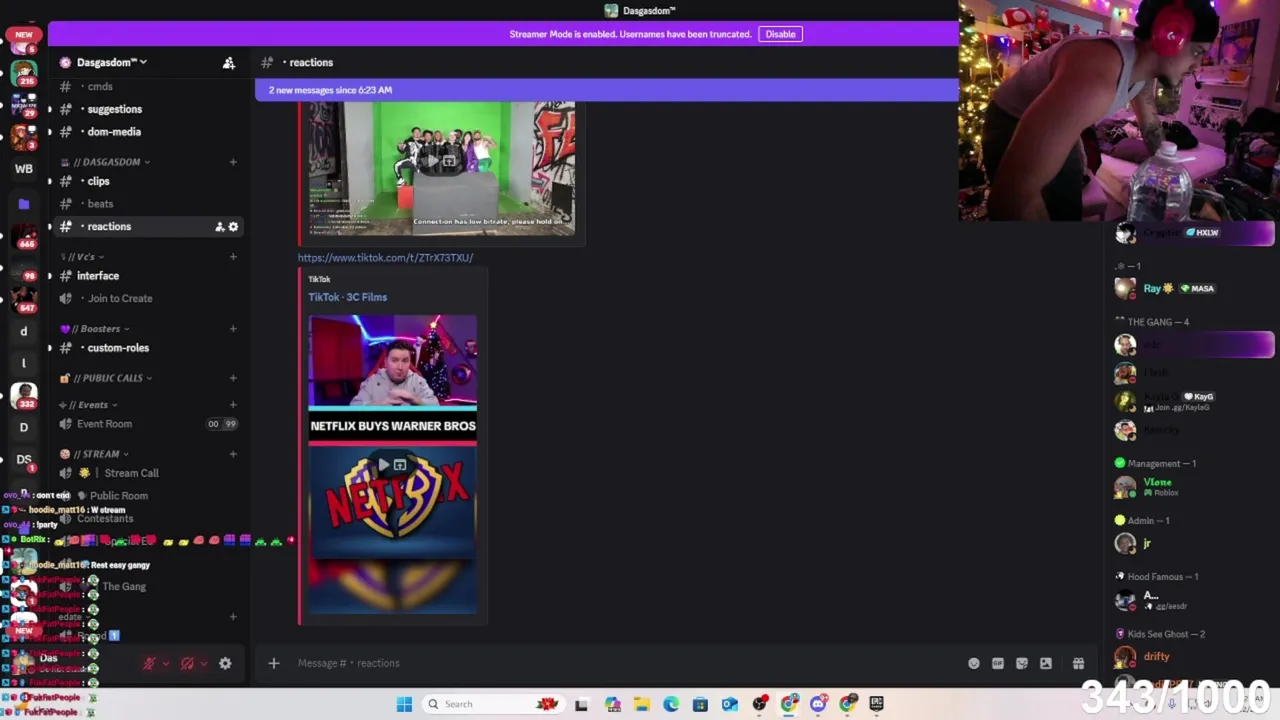This screenshot has height=720, width=1280.
Task: Click the Windows taskbar Search box
Action: click(492, 704)
